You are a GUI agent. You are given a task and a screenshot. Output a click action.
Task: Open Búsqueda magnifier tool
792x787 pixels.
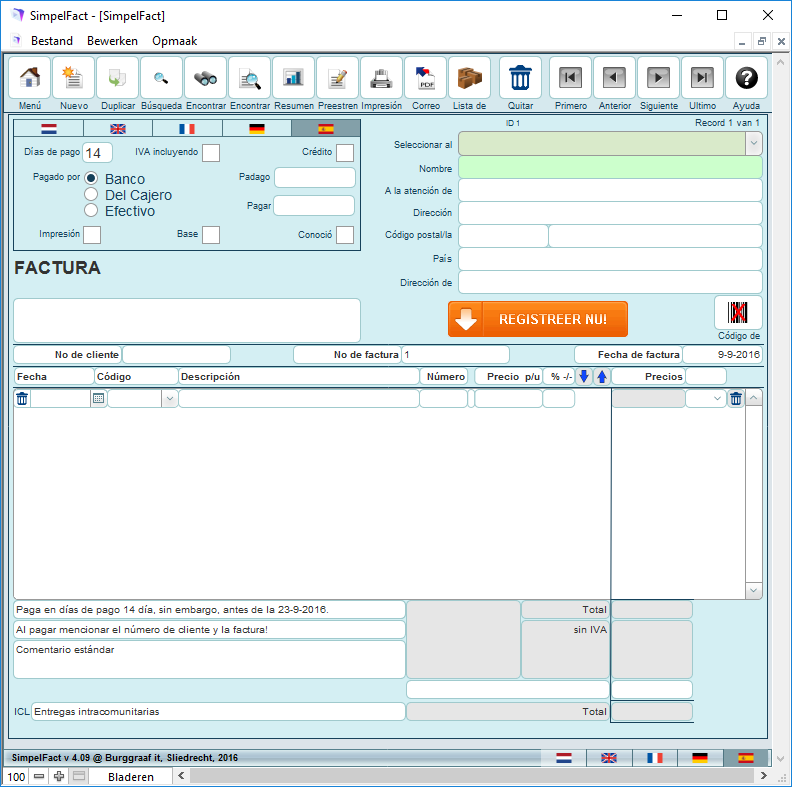(x=161, y=78)
